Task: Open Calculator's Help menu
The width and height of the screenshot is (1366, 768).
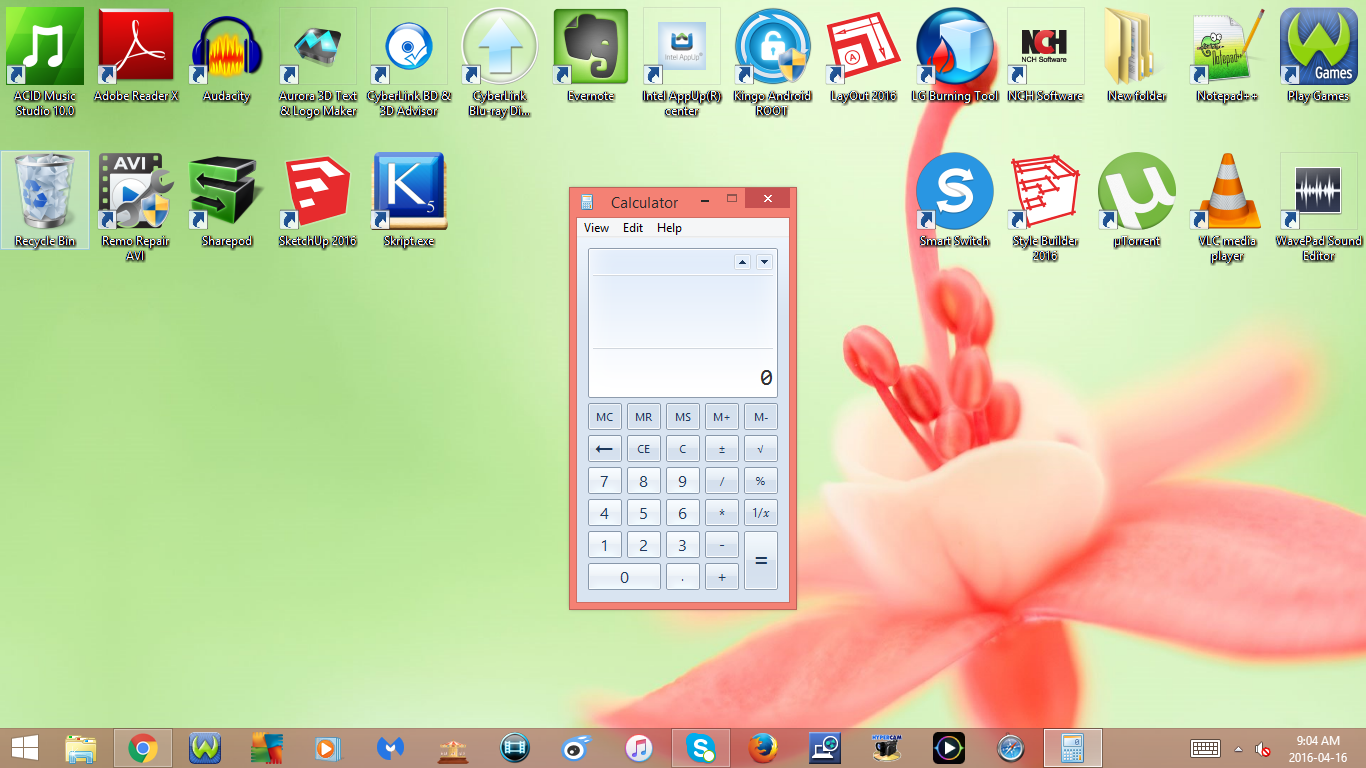Action: (669, 227)
